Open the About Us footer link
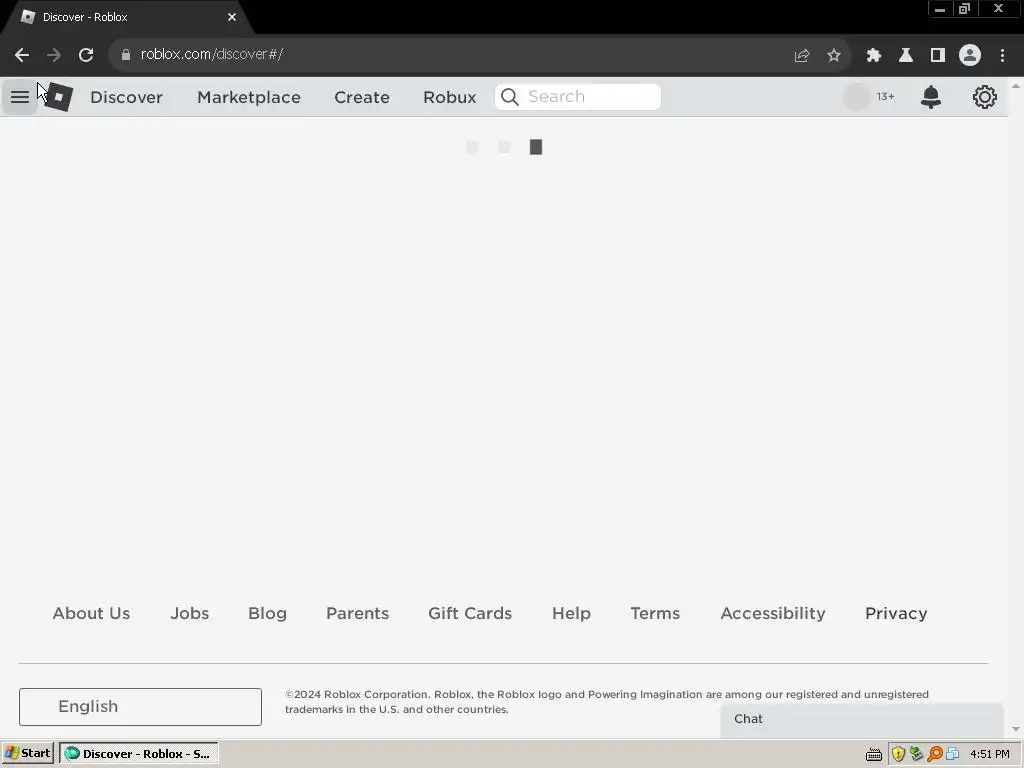This screenshot has width=1024, height=768. (x=91, y=613)
